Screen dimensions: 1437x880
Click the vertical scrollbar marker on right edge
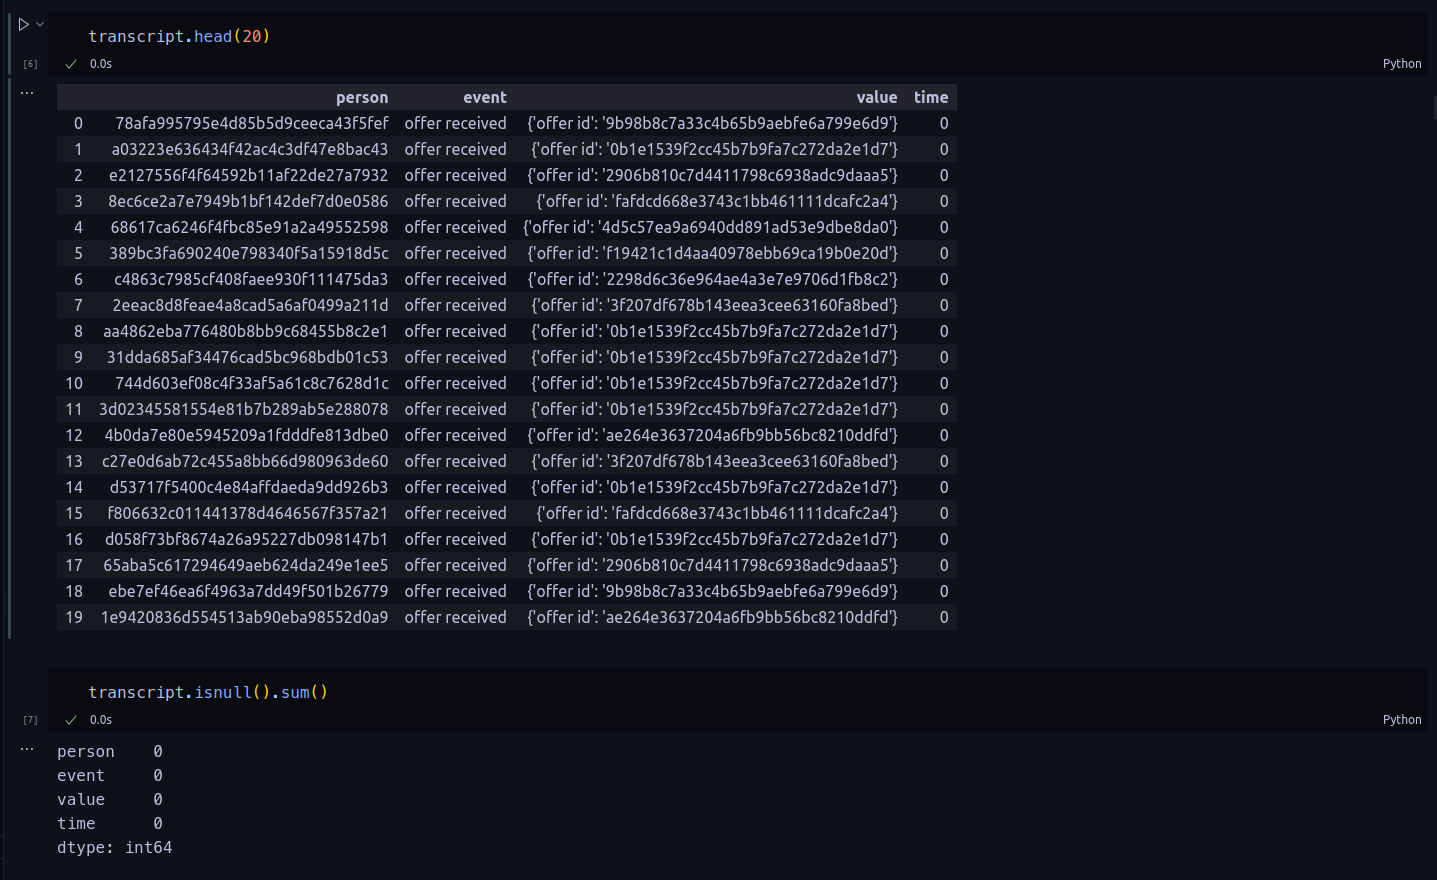[x=1434, y=107]
